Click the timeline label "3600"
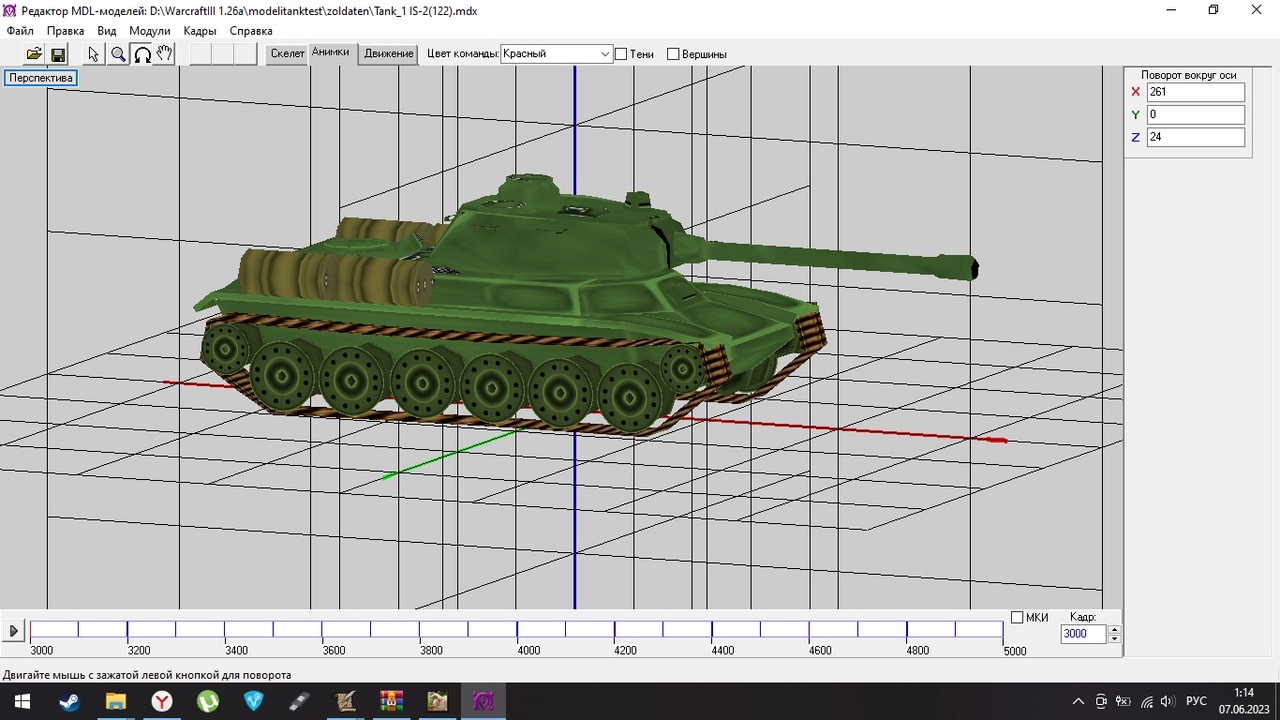Viewport: 1280px width, 720px height. [334, 651]
